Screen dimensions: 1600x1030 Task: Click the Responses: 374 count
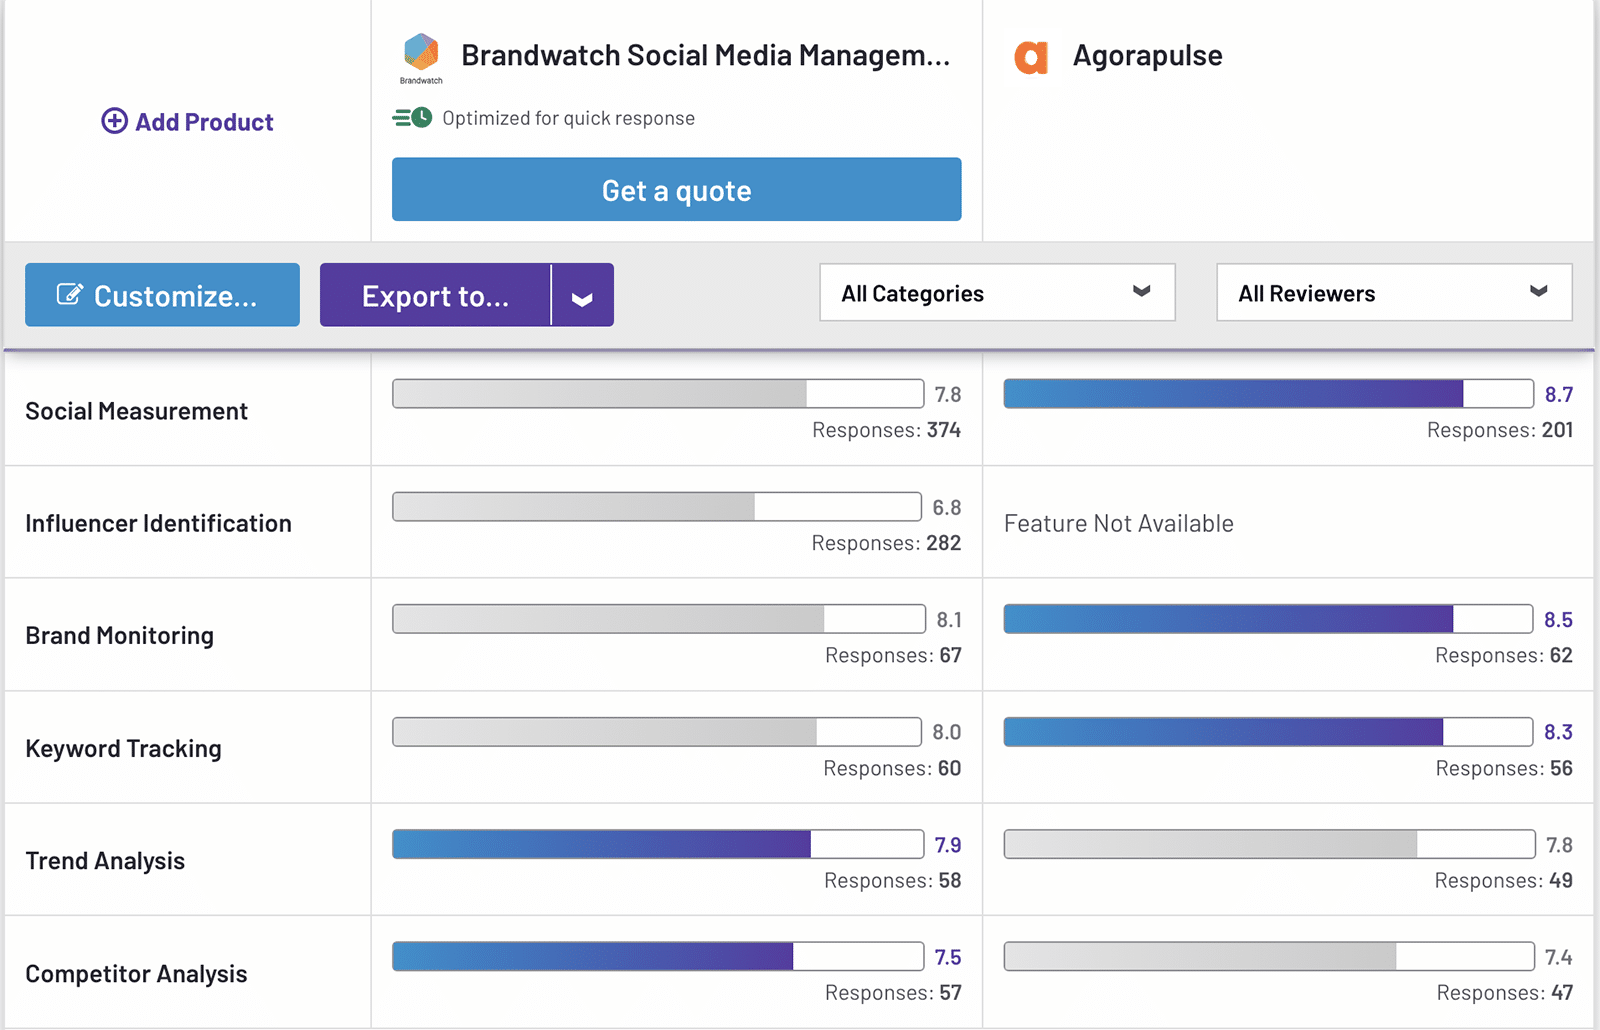click(x=886, y=430)
